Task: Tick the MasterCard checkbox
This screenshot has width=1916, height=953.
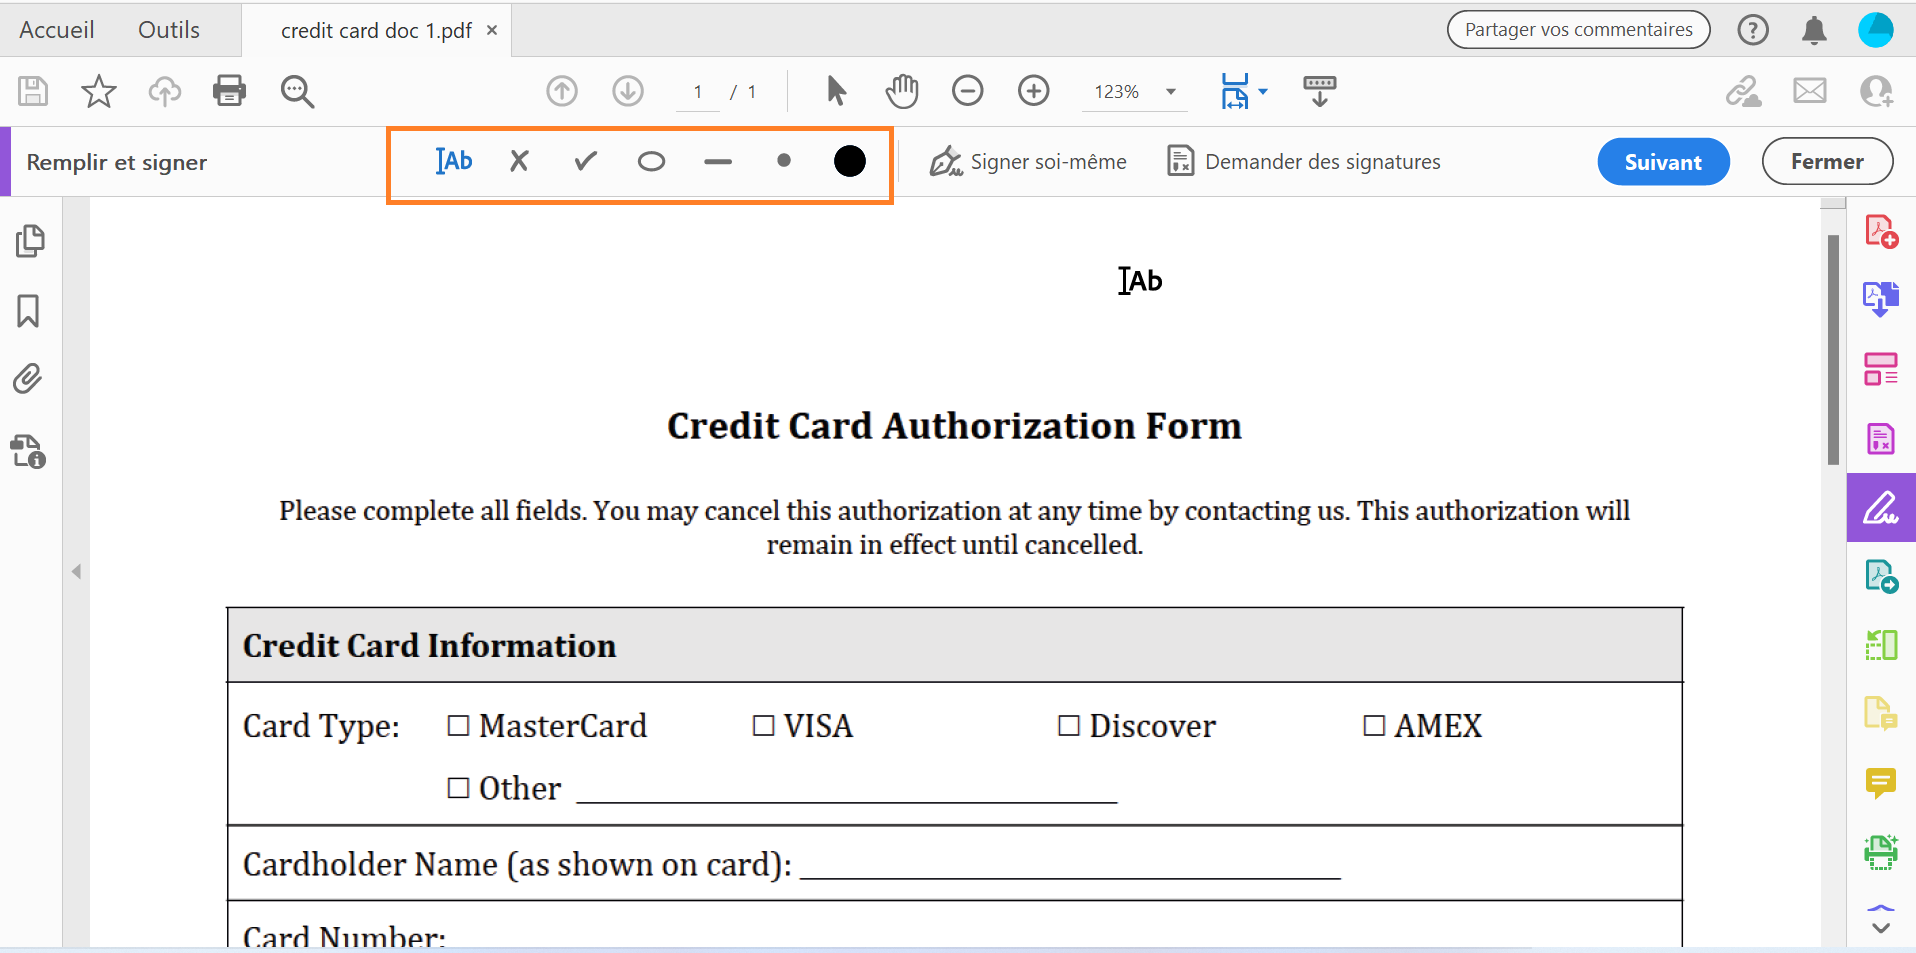Action: click(458, 726)
